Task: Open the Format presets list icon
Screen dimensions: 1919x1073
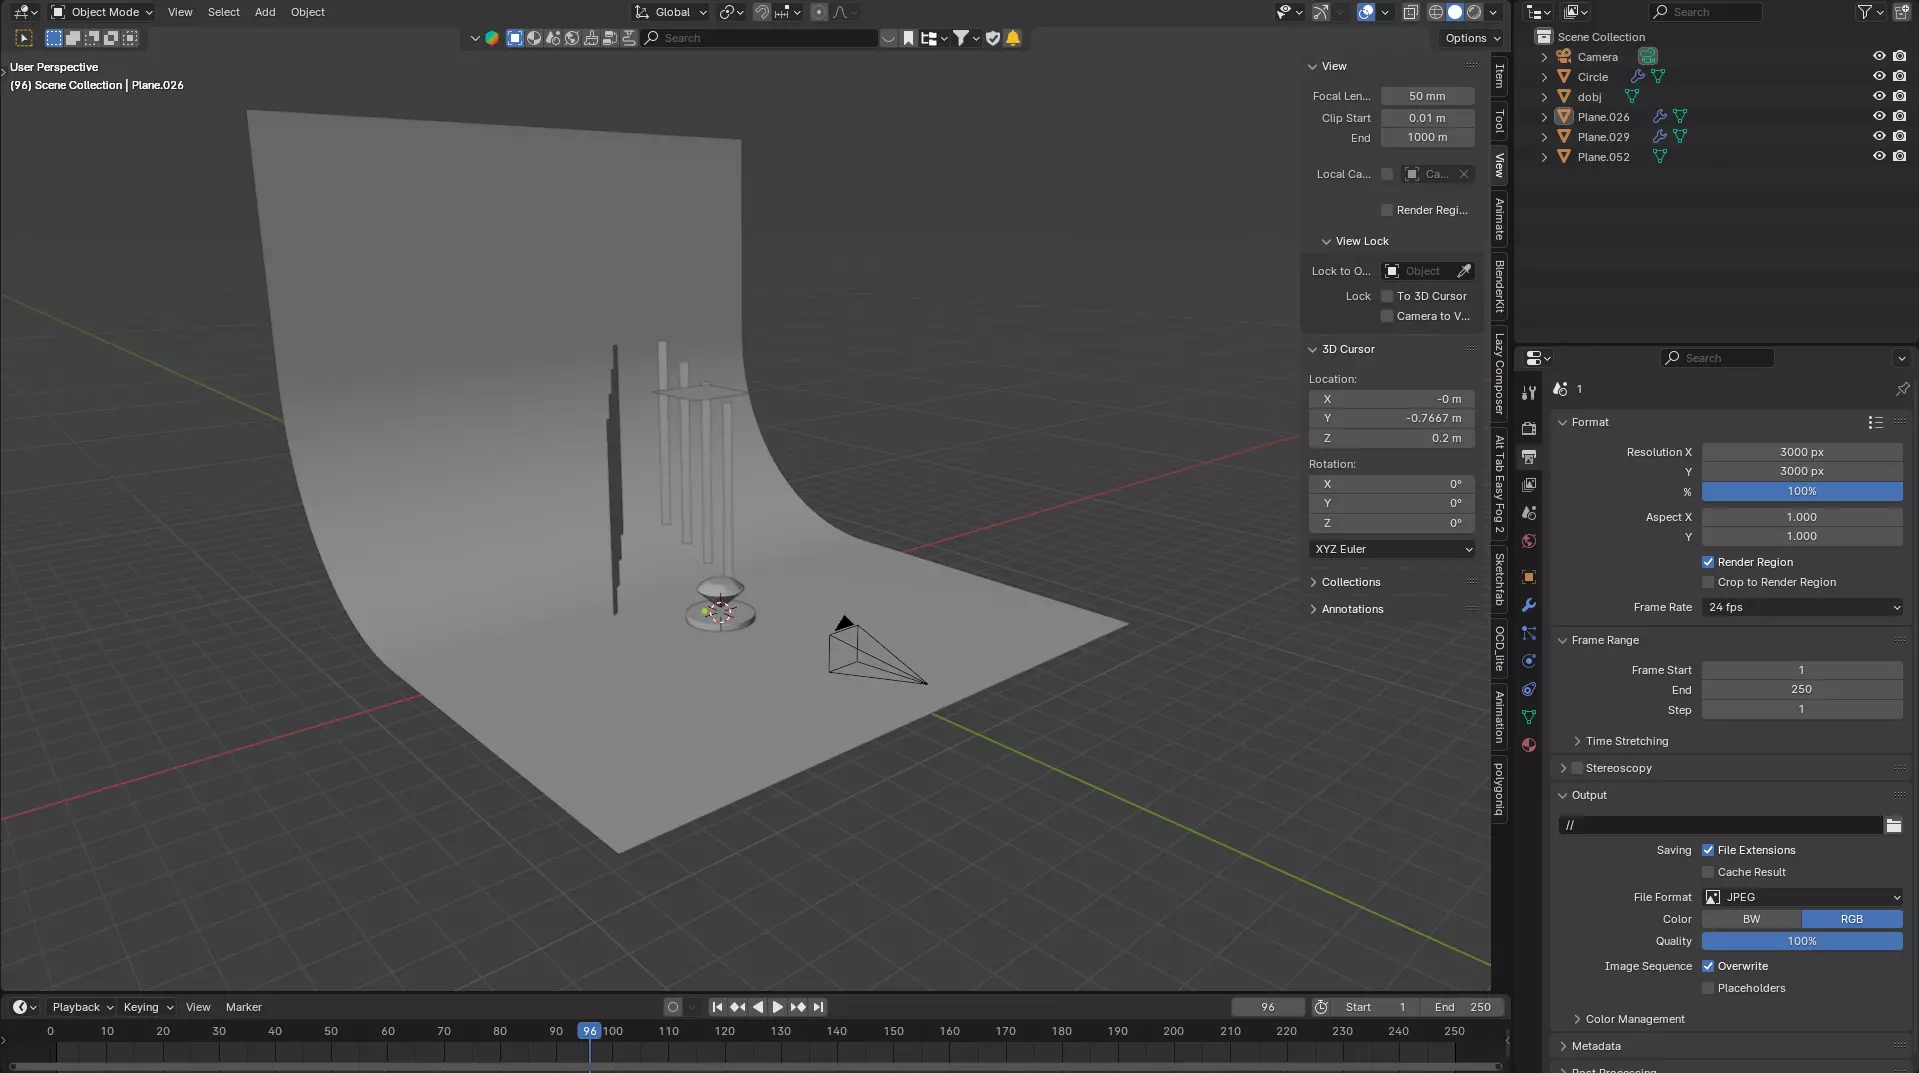Action: [1875, 422]
